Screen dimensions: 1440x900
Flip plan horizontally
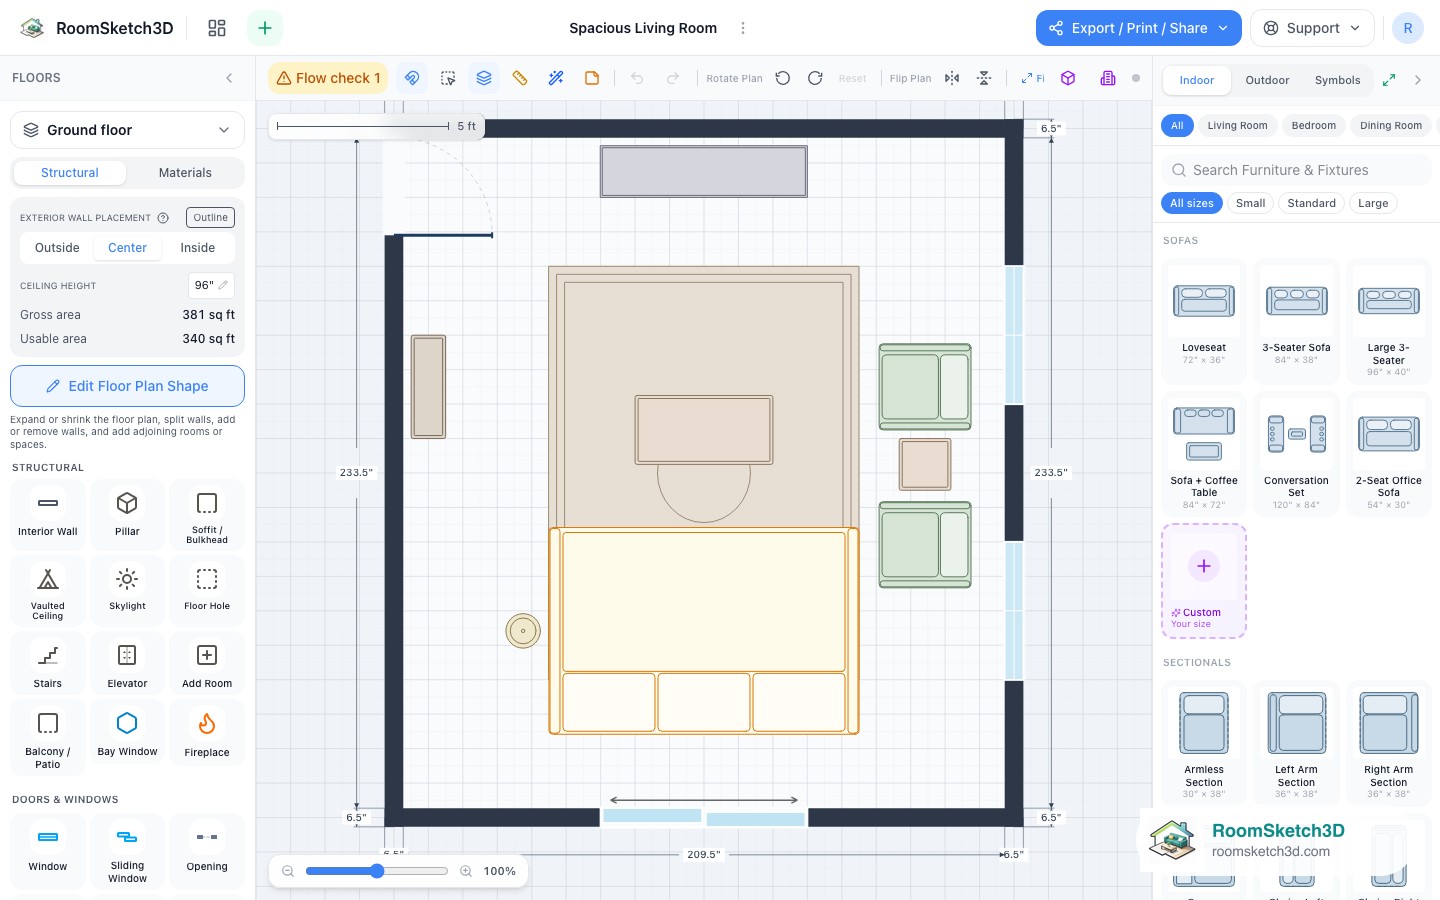tap(952, 78)
